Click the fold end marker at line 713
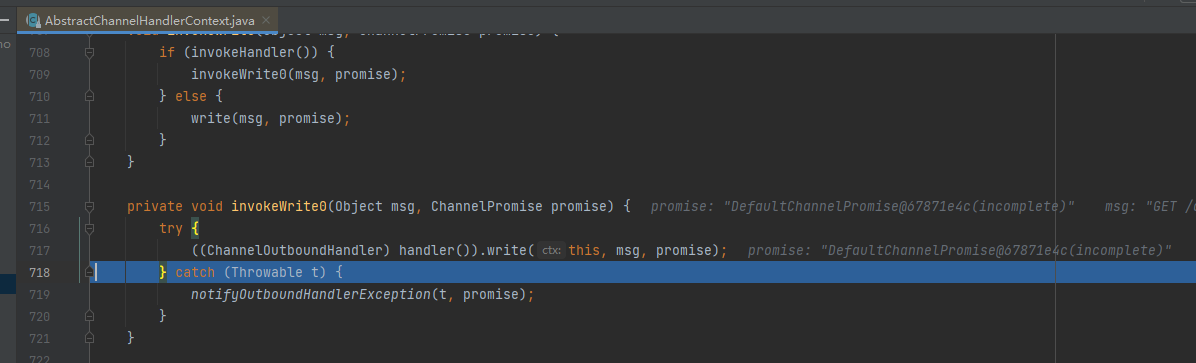Image resolution: width=1196 pixels, height=363 pixels. pos(89,162)
